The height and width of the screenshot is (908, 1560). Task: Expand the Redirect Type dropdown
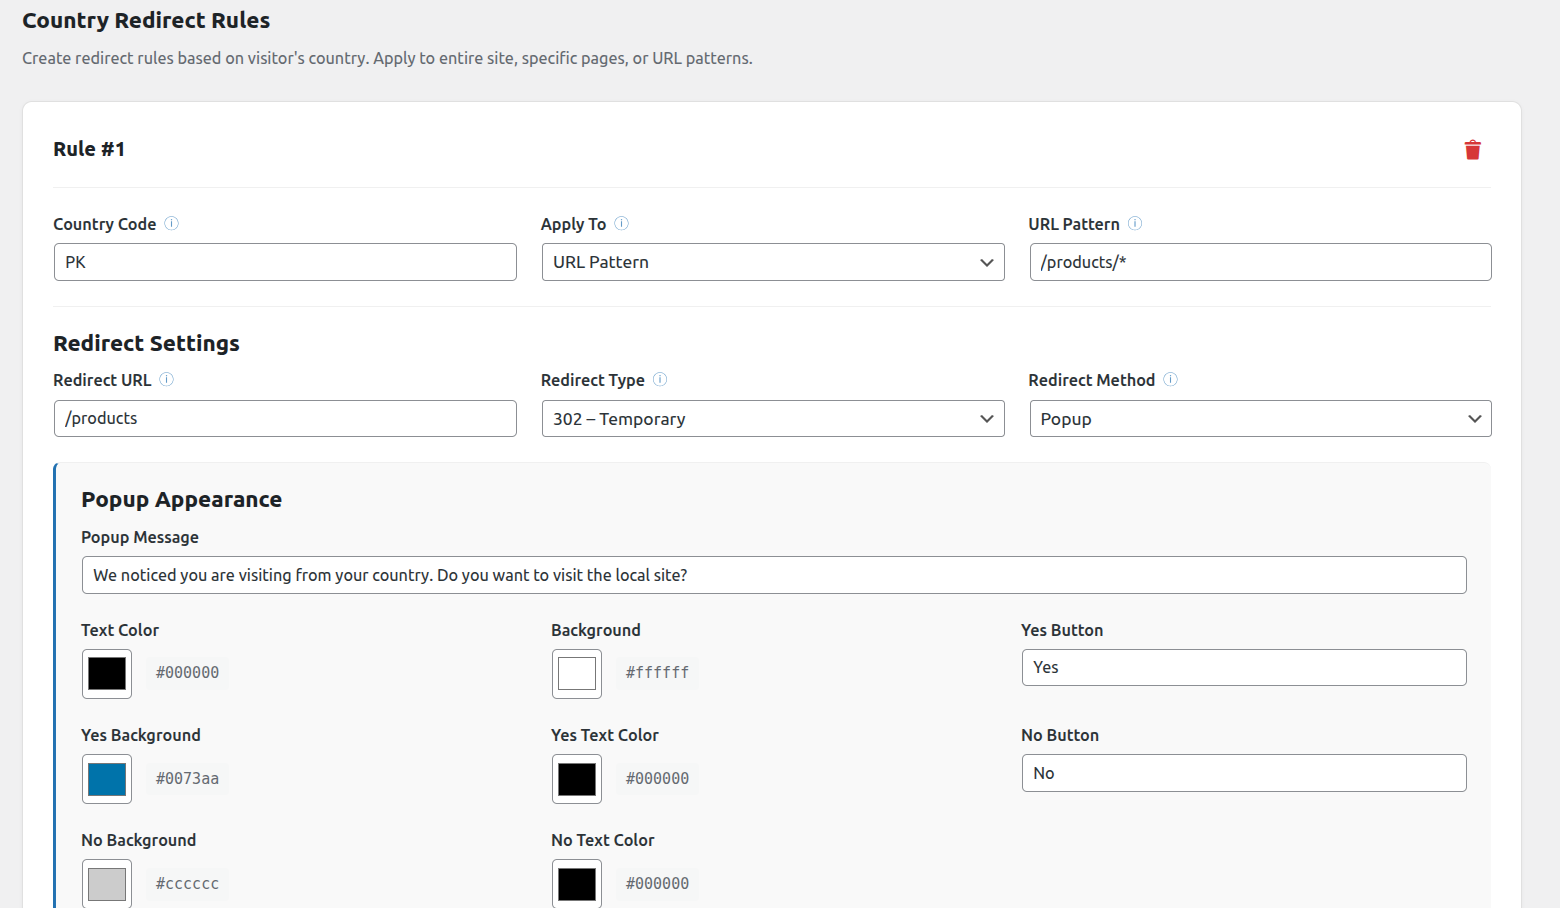(x=772, y=419)
